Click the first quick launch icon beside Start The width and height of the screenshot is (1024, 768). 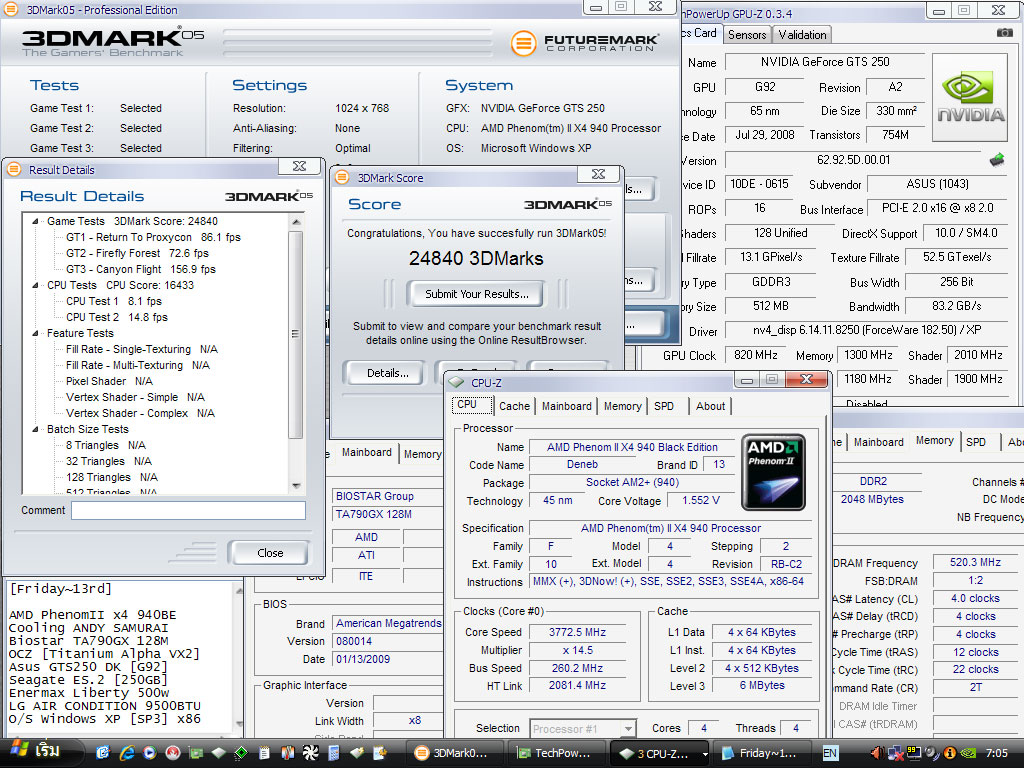(x=103, y=753)
